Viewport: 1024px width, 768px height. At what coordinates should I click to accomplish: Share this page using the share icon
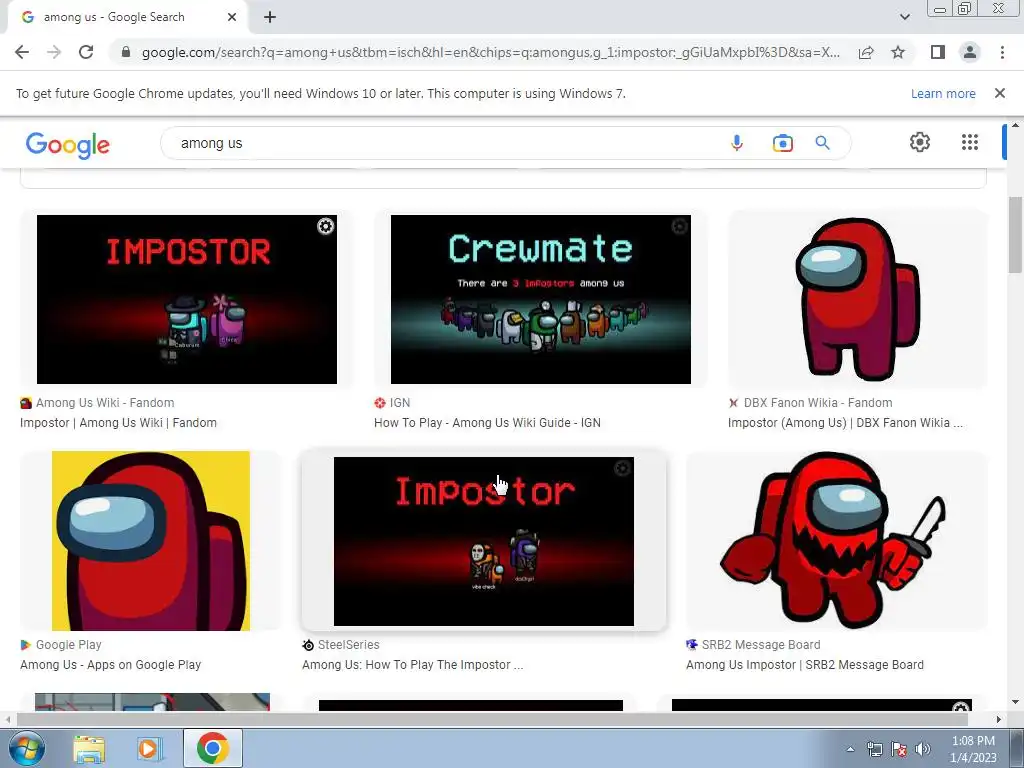[x=866, y=52]
